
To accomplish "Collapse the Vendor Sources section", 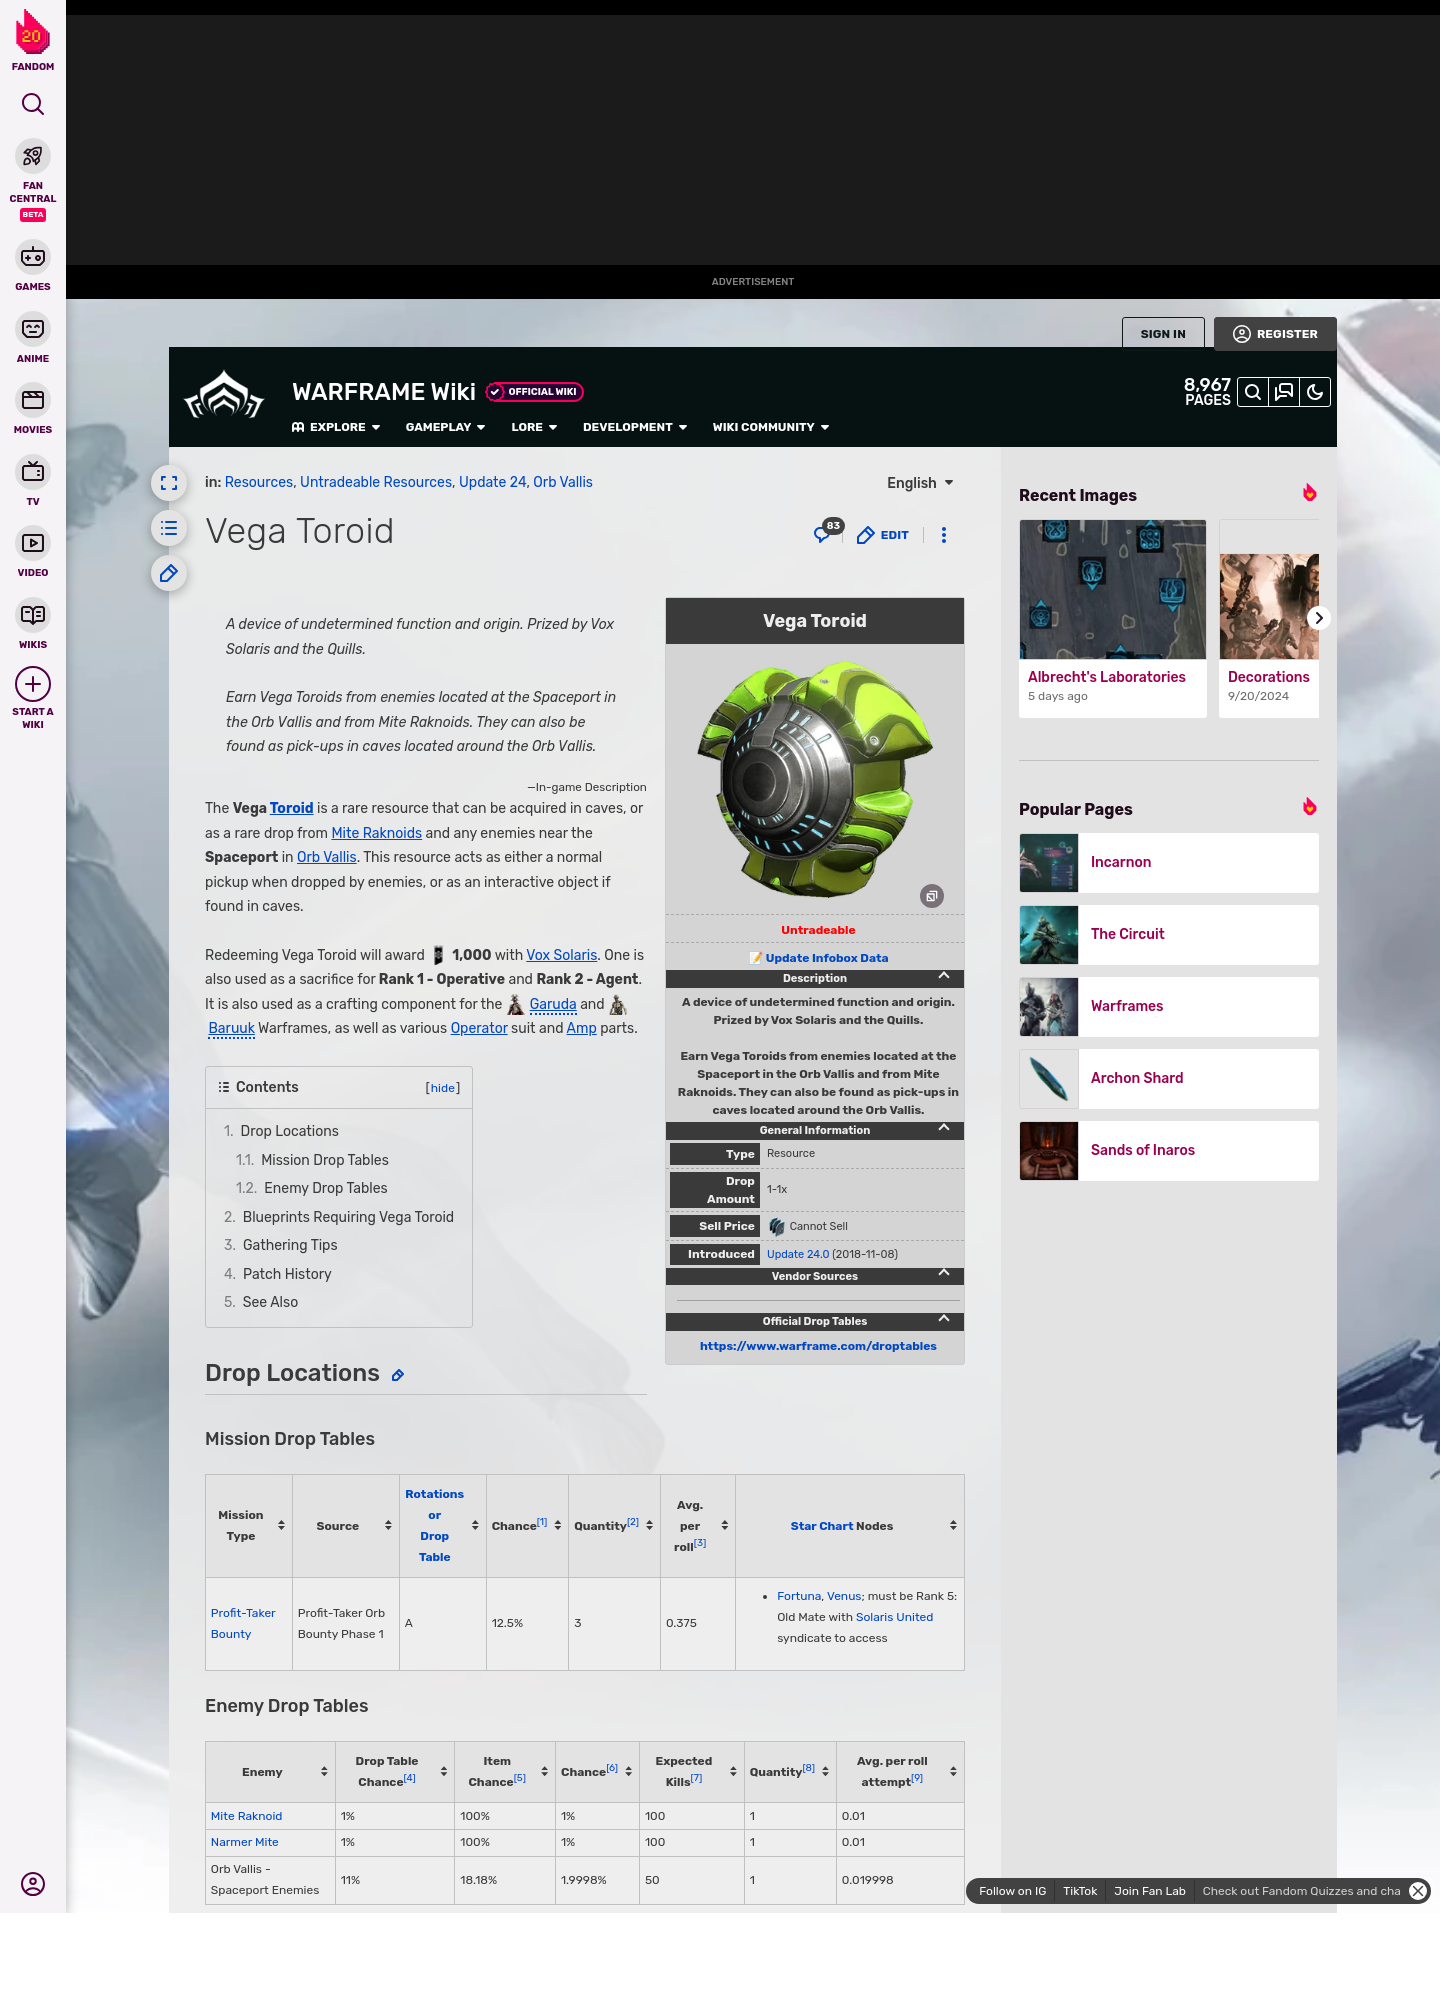I will [943, 1273].
